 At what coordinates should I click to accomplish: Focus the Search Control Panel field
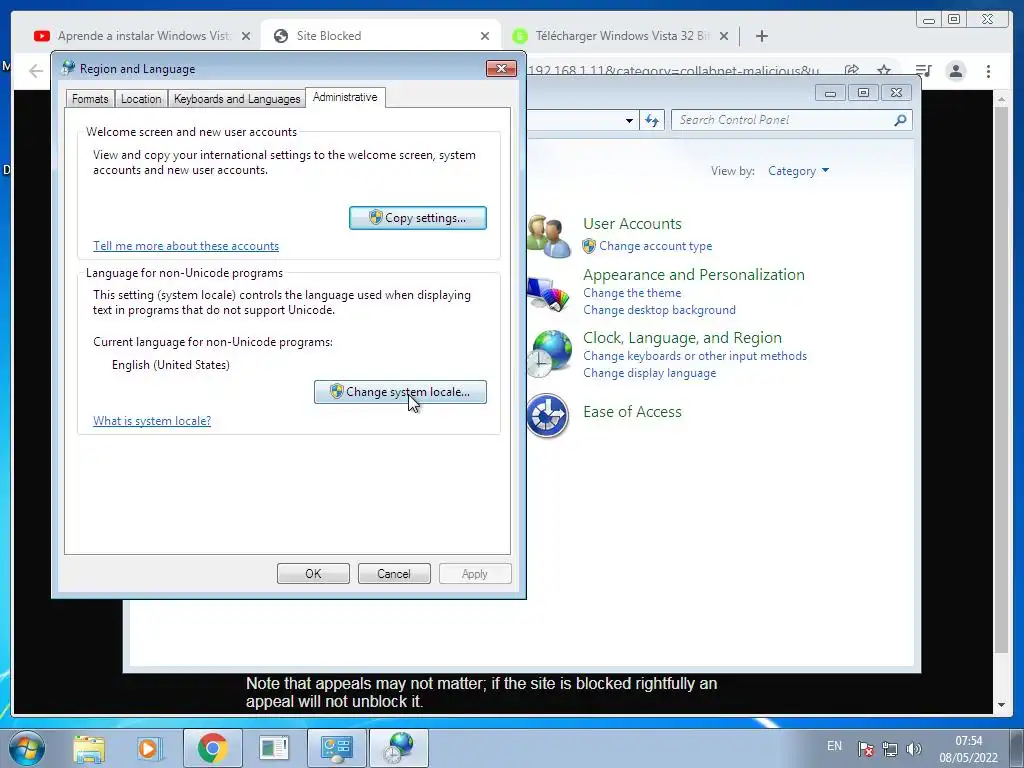(x=791, y=120)
